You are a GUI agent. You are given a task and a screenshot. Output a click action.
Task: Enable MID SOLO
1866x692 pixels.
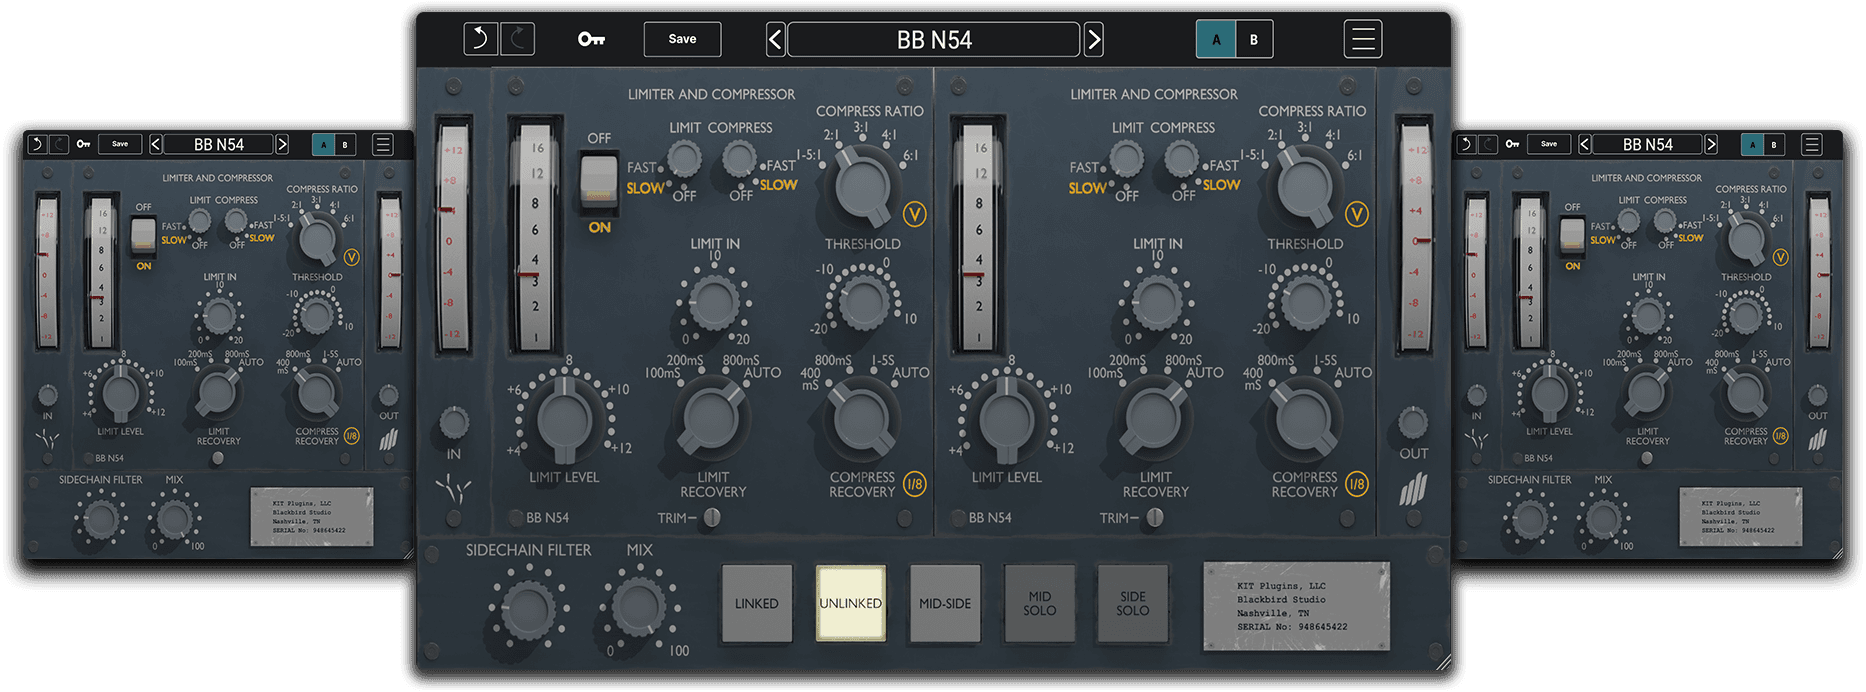(x=1040, y=603)
